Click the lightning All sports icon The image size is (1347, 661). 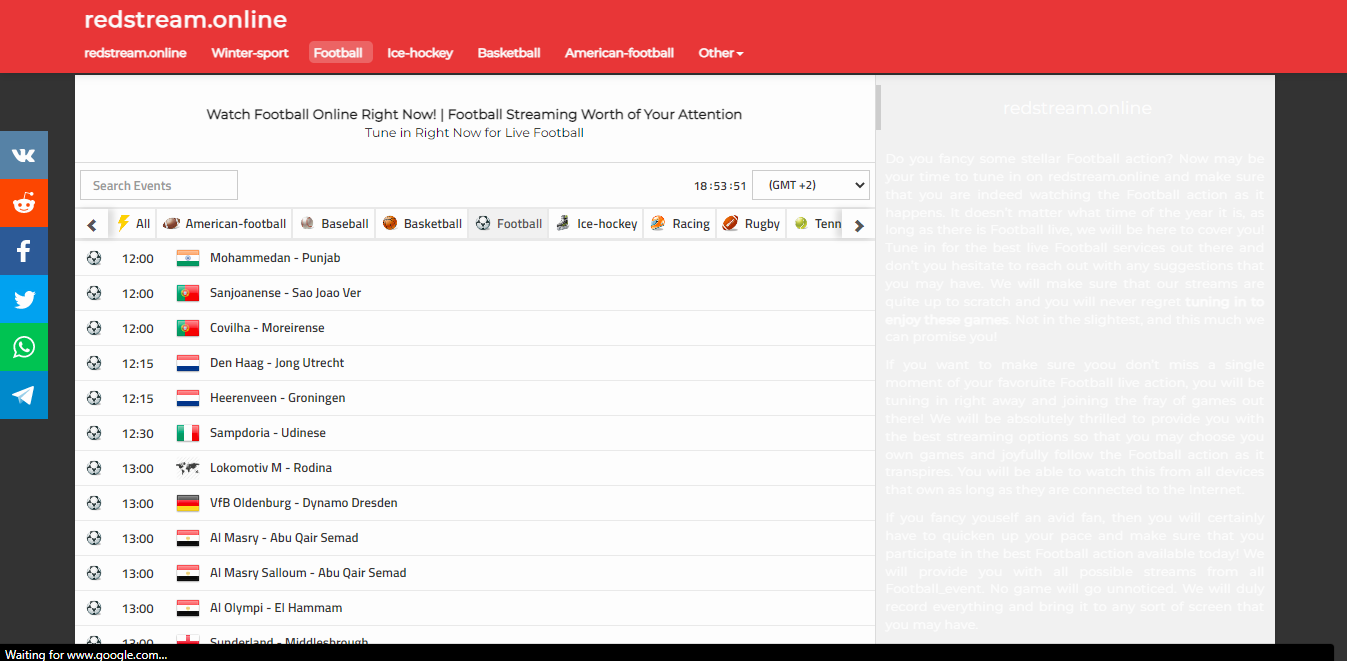pyautogui.click(x=123, y=223)
